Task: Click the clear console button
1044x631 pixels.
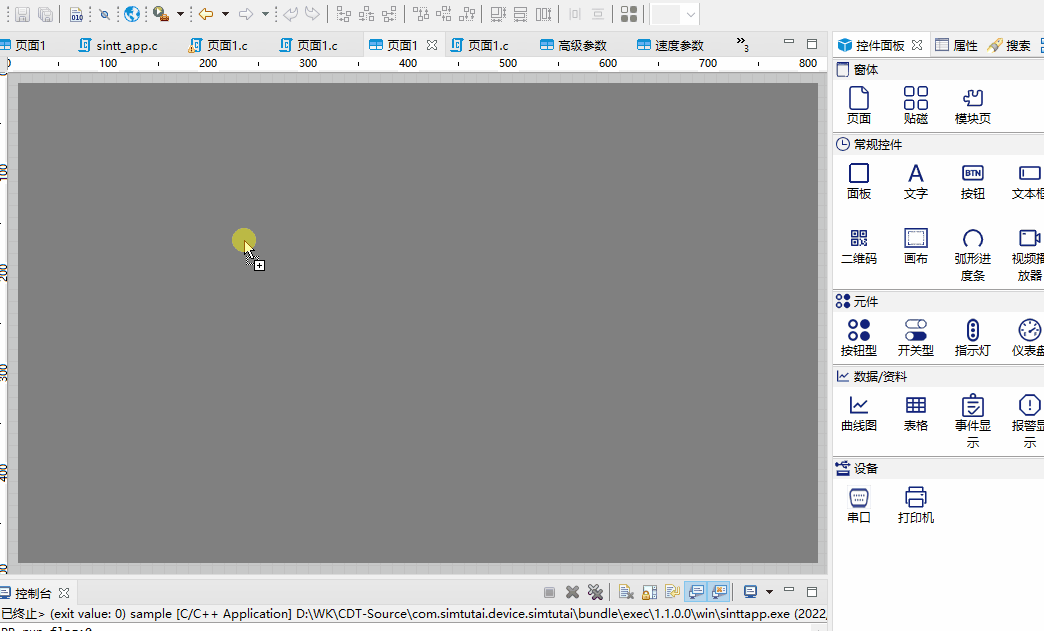Action: pos(627,592)
